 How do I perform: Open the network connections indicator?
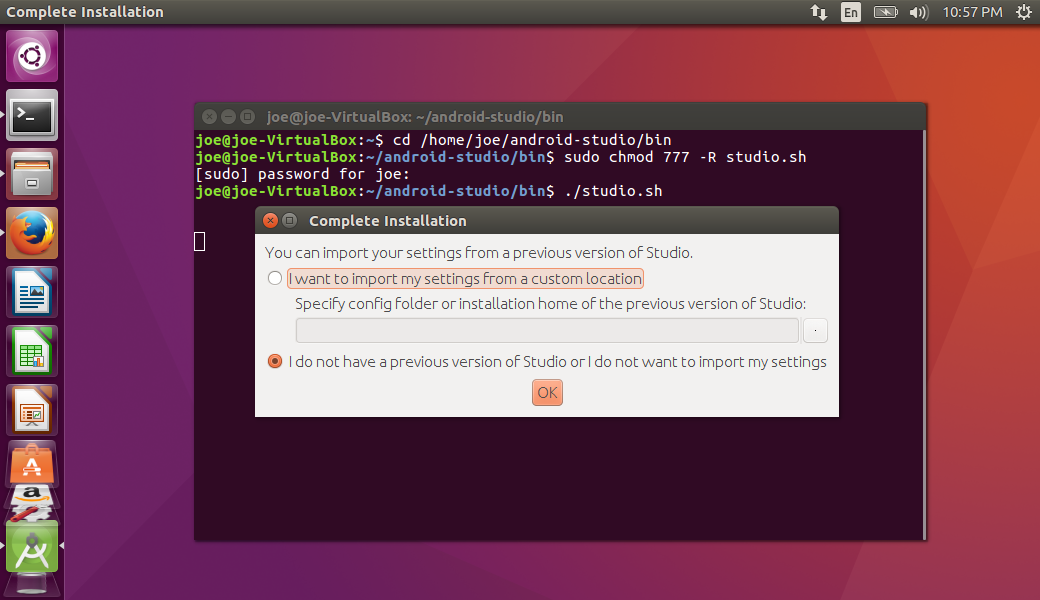coord(818,12)
